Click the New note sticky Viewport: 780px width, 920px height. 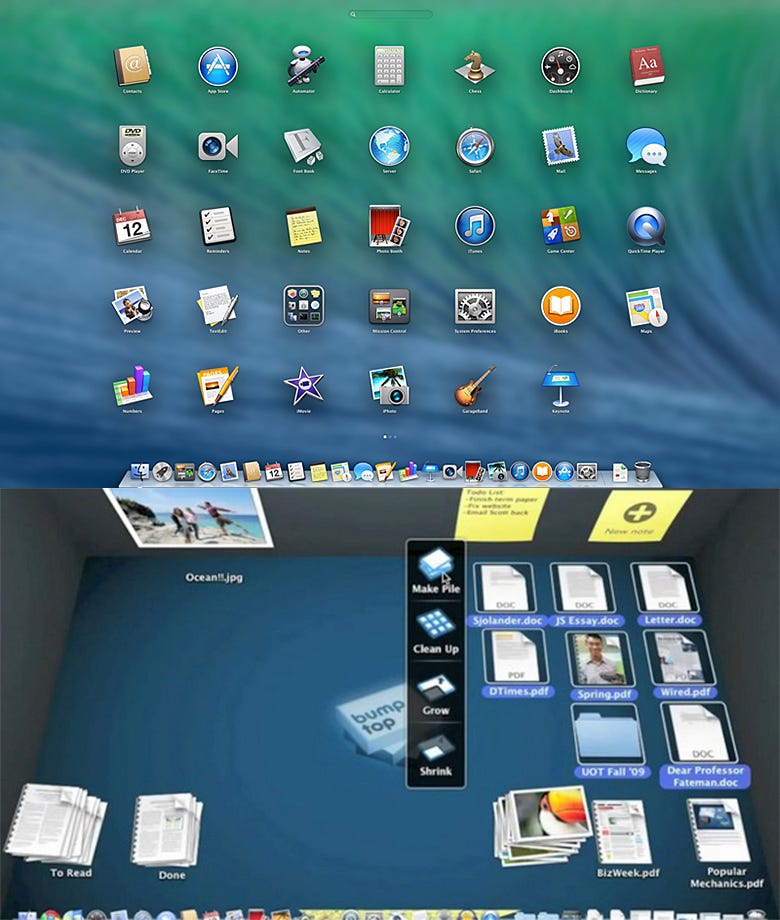coord(640,516)
